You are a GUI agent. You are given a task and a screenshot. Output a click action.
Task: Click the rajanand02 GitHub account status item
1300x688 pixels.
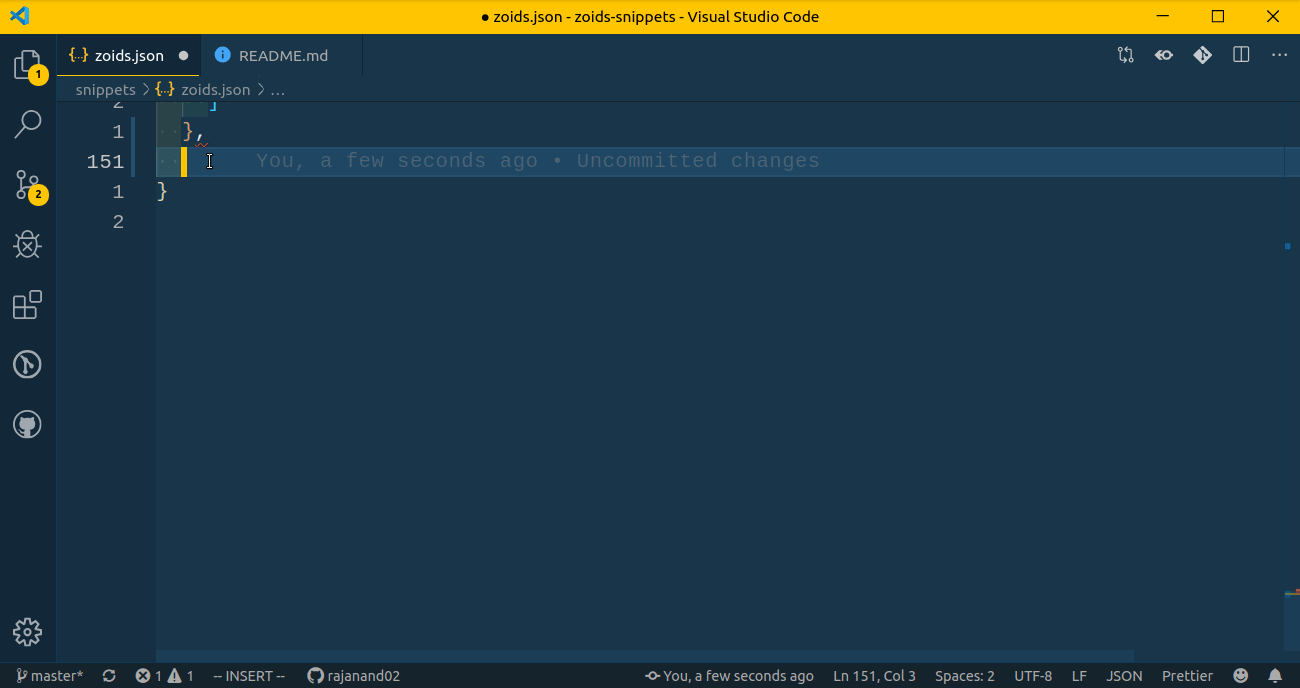(x=354, y=676)
